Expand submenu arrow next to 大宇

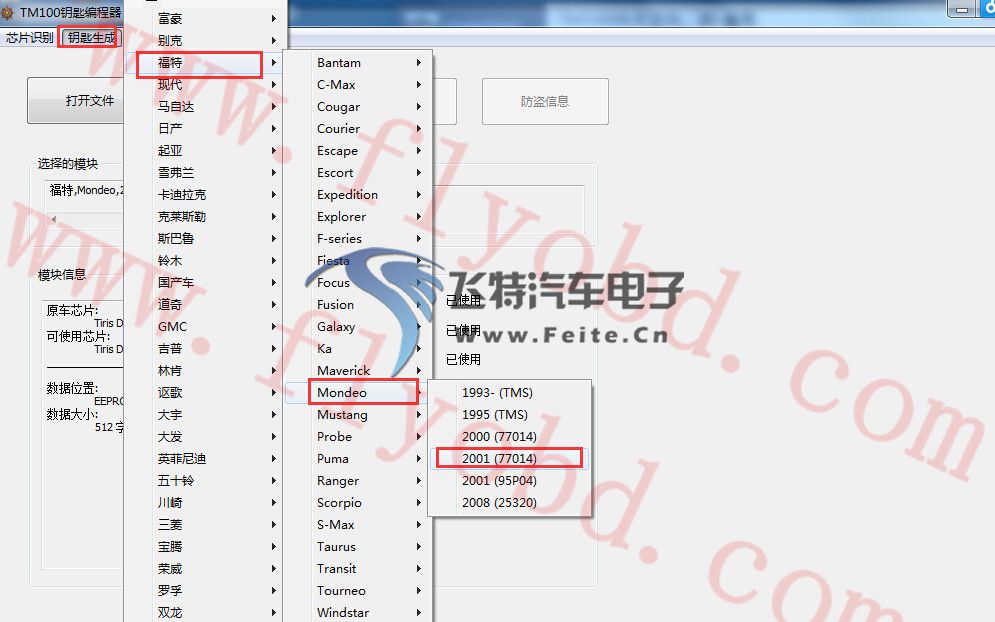point(273,414)
